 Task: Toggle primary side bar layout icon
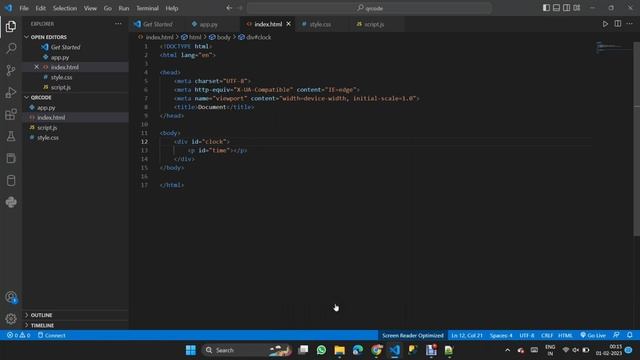tap(546, 8)
